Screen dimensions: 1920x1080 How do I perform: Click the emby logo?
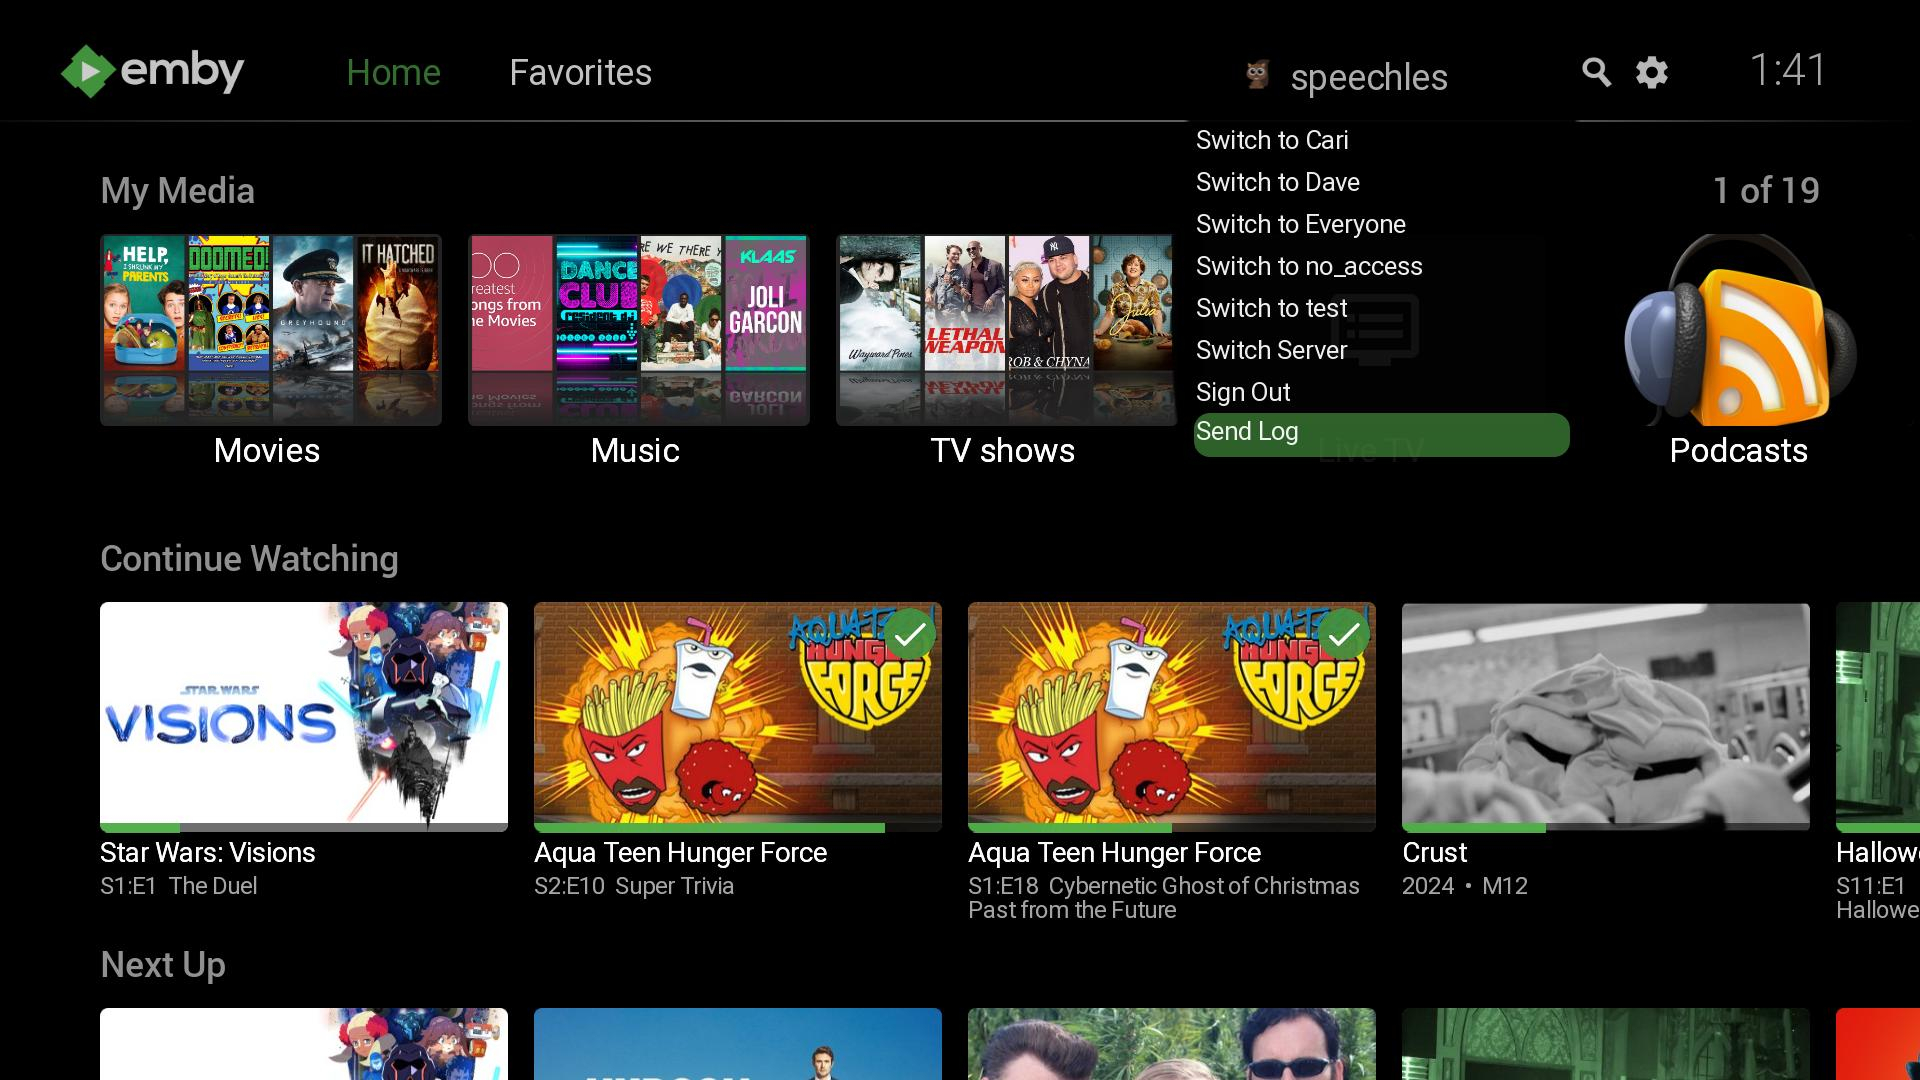153,71
